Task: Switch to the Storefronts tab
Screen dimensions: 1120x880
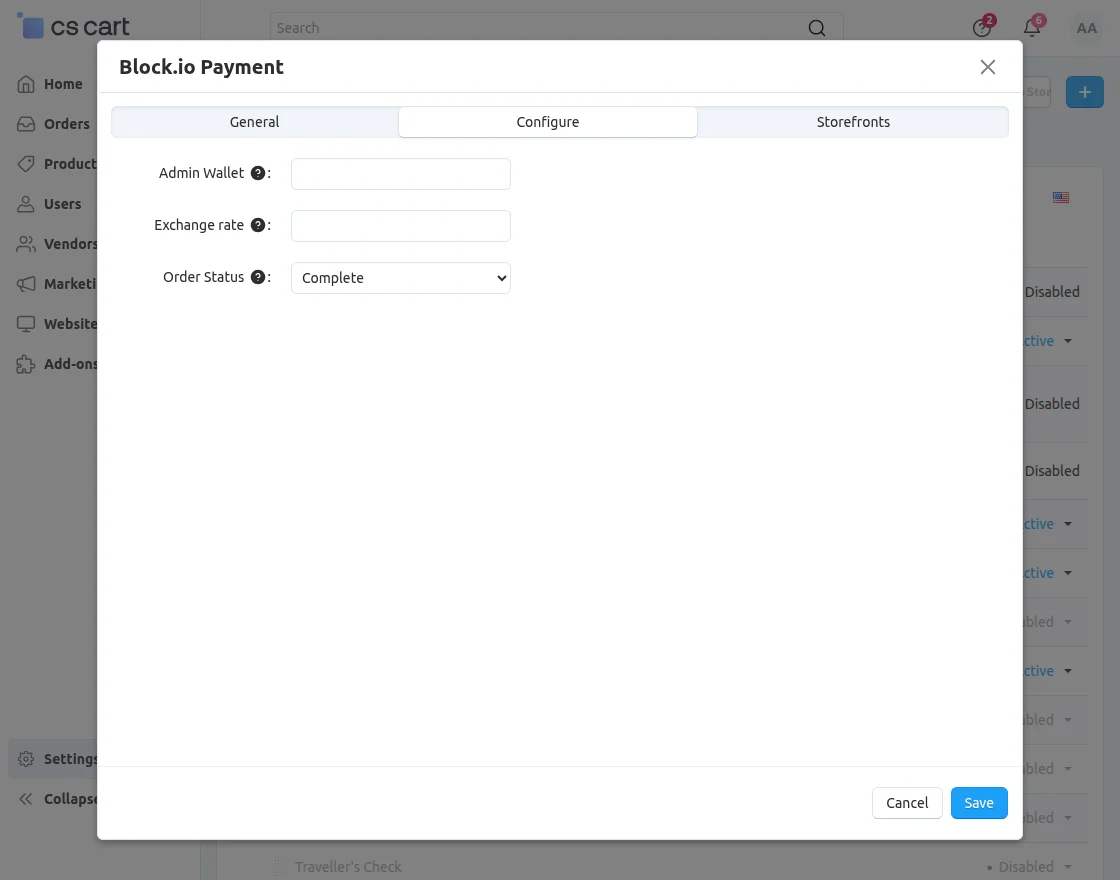Action: pyautogui.click(x=853, y=122)
